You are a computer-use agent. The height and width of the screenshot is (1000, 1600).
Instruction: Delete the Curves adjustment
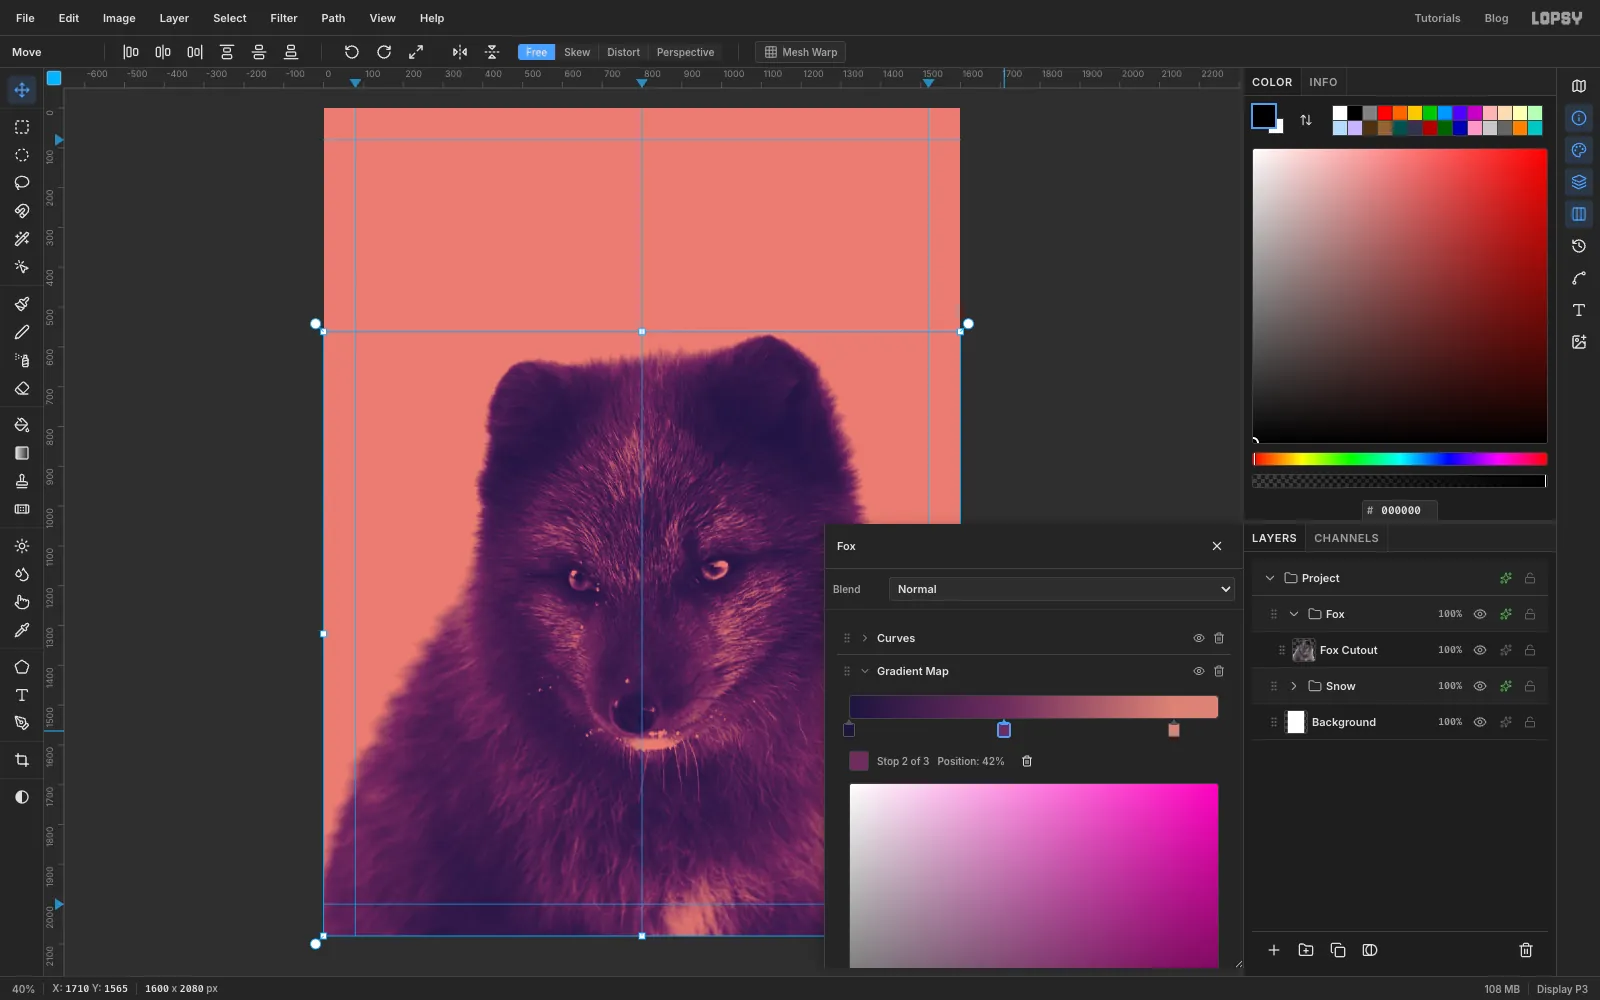[1219, 638]
